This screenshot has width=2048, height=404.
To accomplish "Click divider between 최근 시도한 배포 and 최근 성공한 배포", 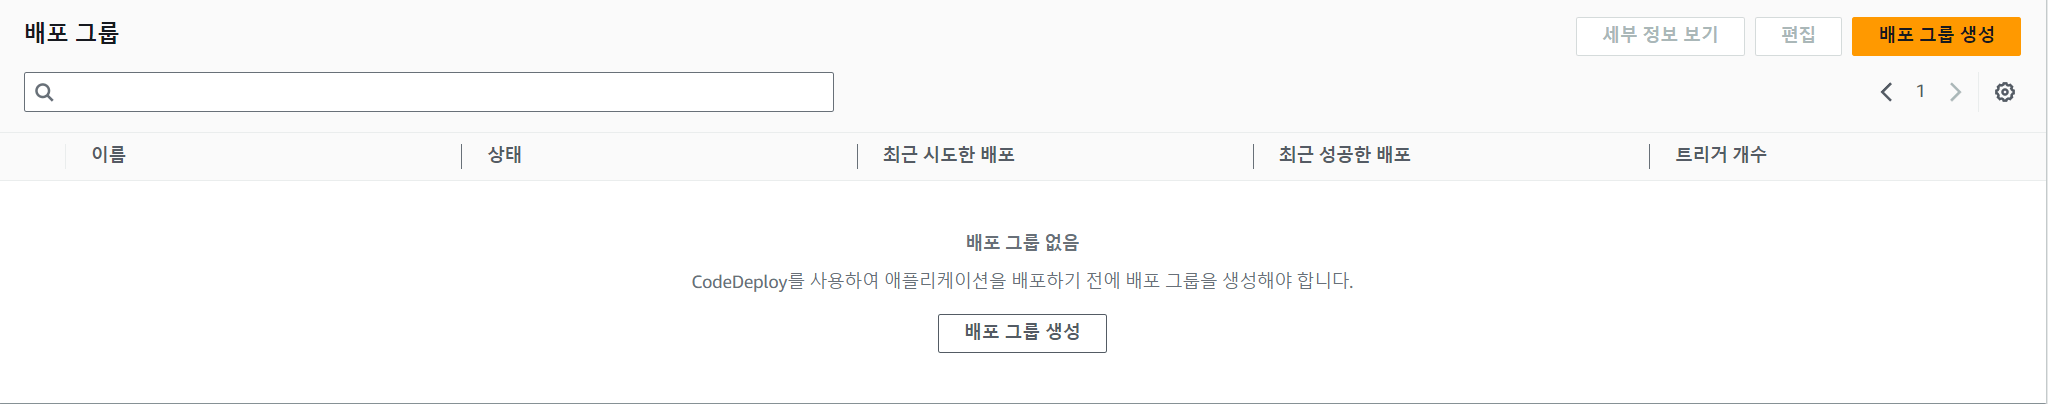I will pos(1254,156).
